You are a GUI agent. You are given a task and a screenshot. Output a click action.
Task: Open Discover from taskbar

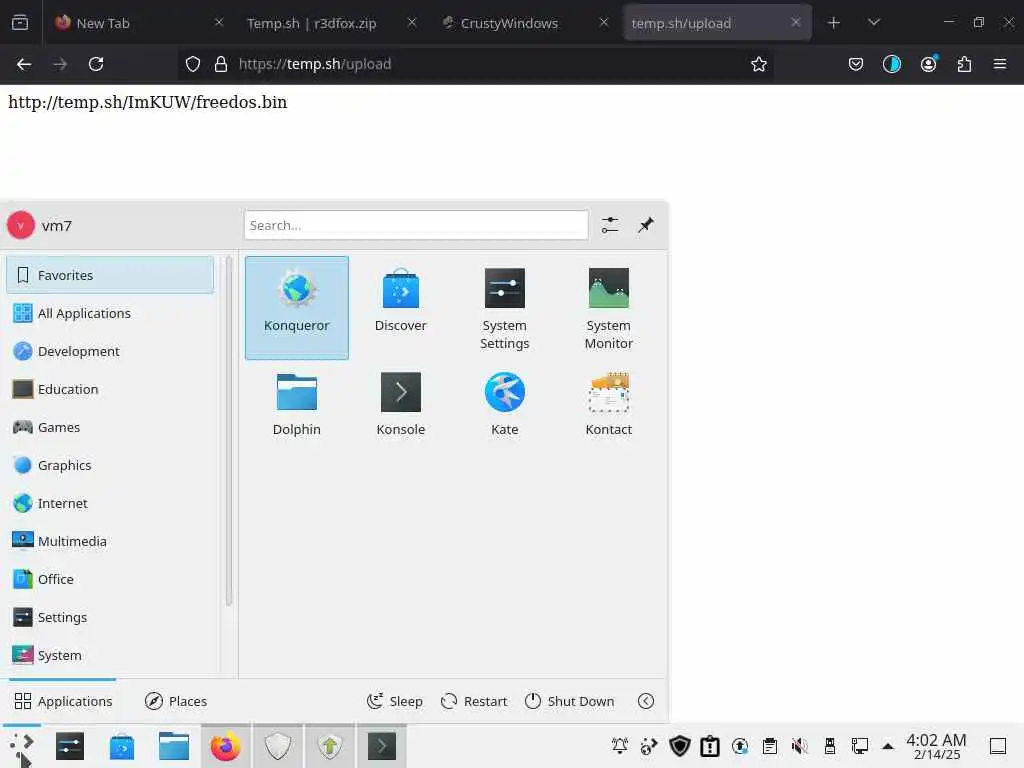point(121,746)
